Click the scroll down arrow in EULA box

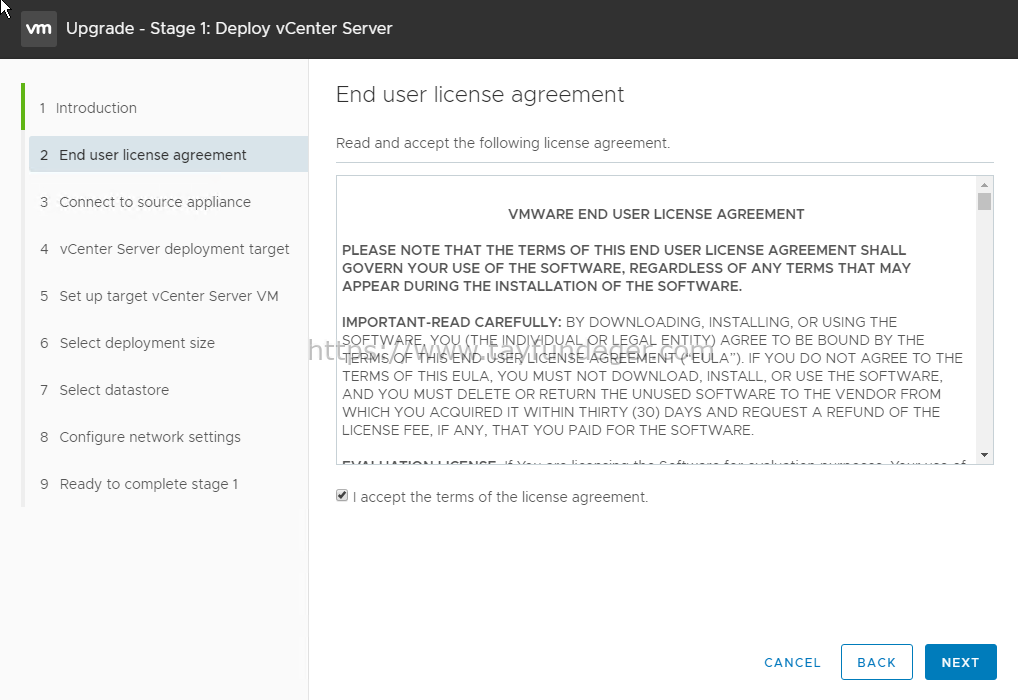[984, 455]
